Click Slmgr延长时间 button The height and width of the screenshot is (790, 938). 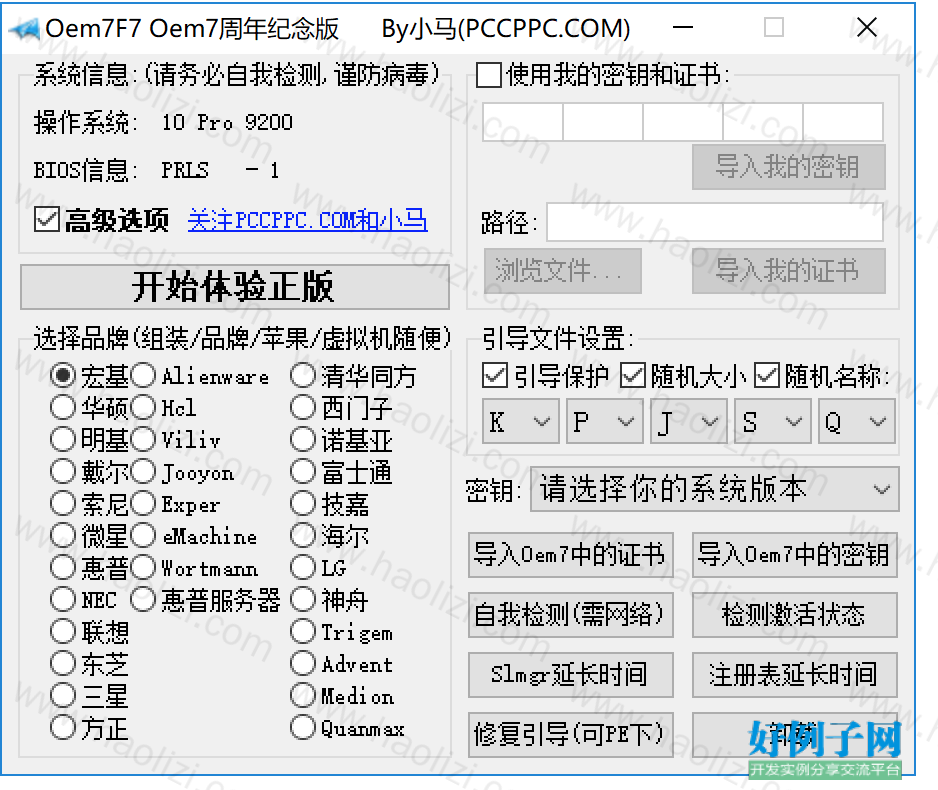pyautogui.click(x=571, y=675)
